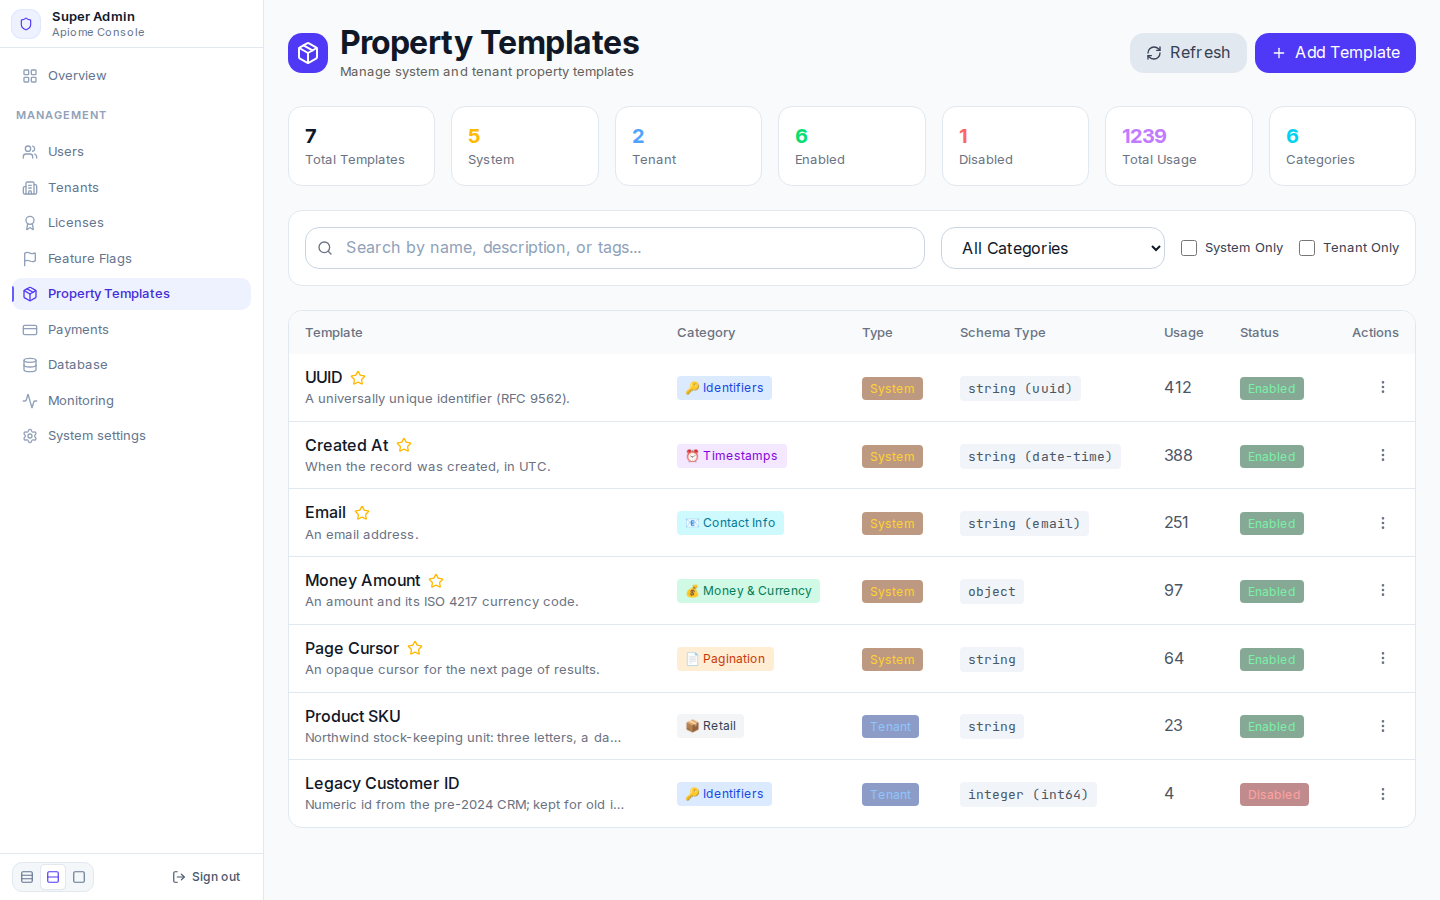The image size is (1440, 900).
Task: Open Monitoring in the sidebar
Action: coord(132,401)
